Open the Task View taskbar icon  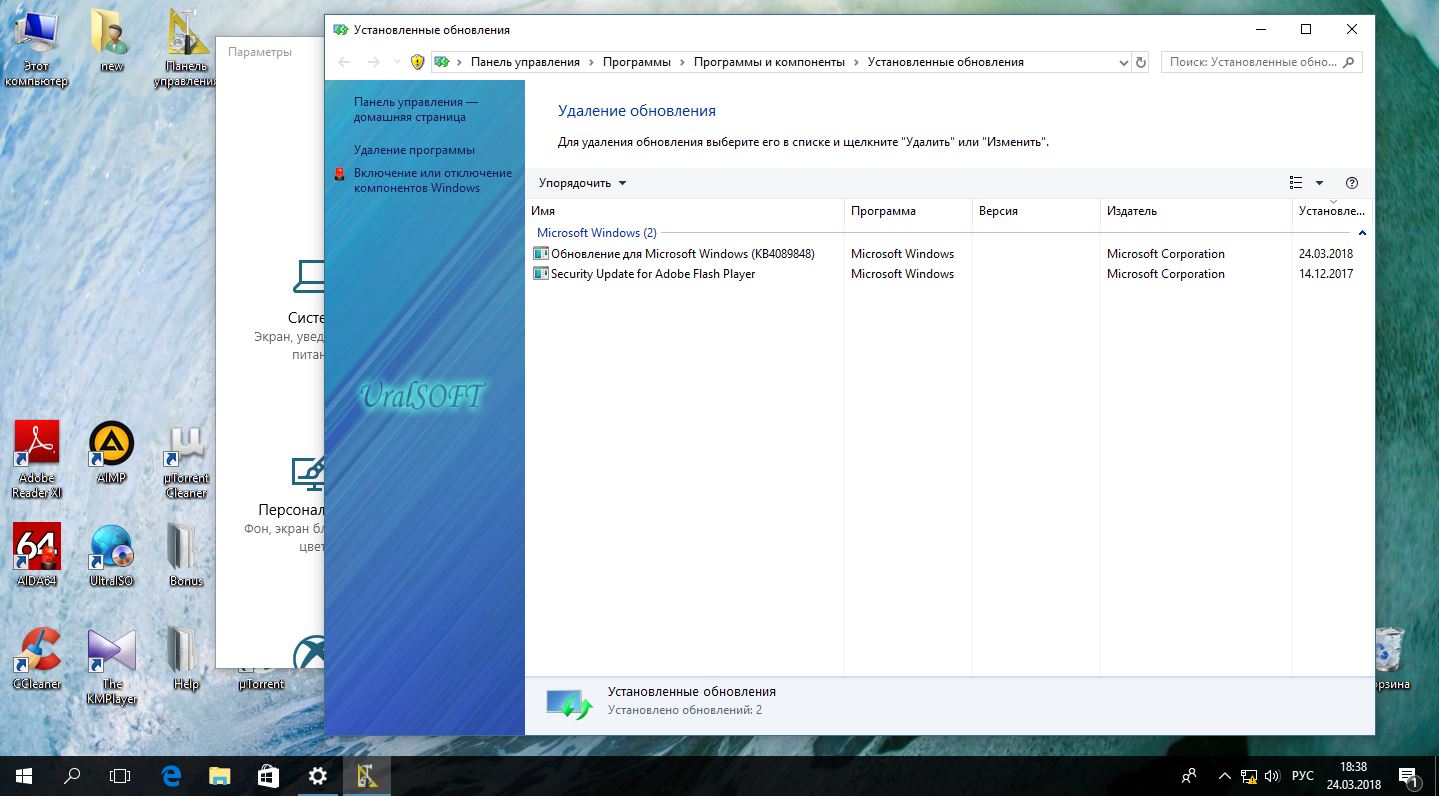[x=120, y=775]
